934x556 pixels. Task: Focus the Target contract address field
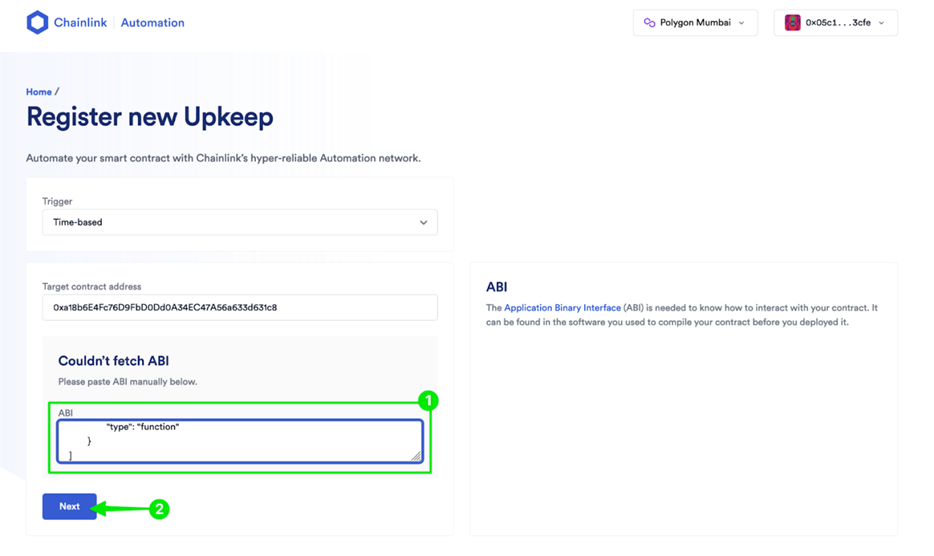click(240, 307)
